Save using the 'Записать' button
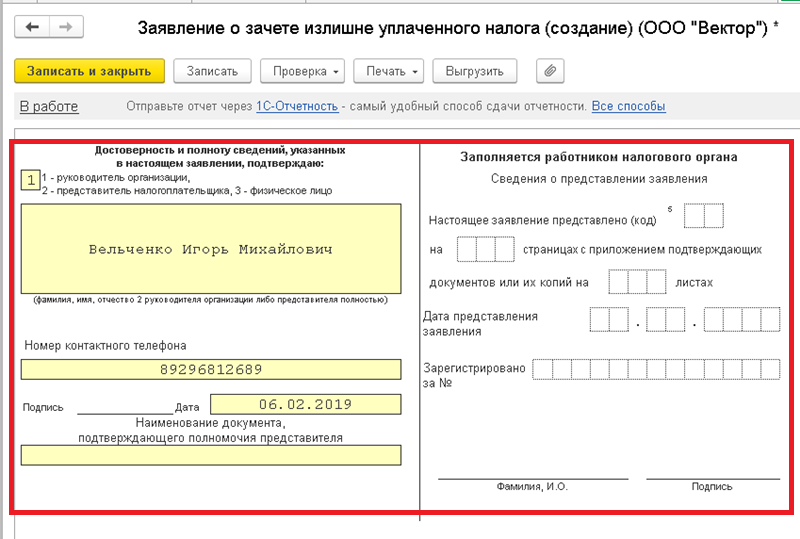800x539 pixels. point(212,71)
